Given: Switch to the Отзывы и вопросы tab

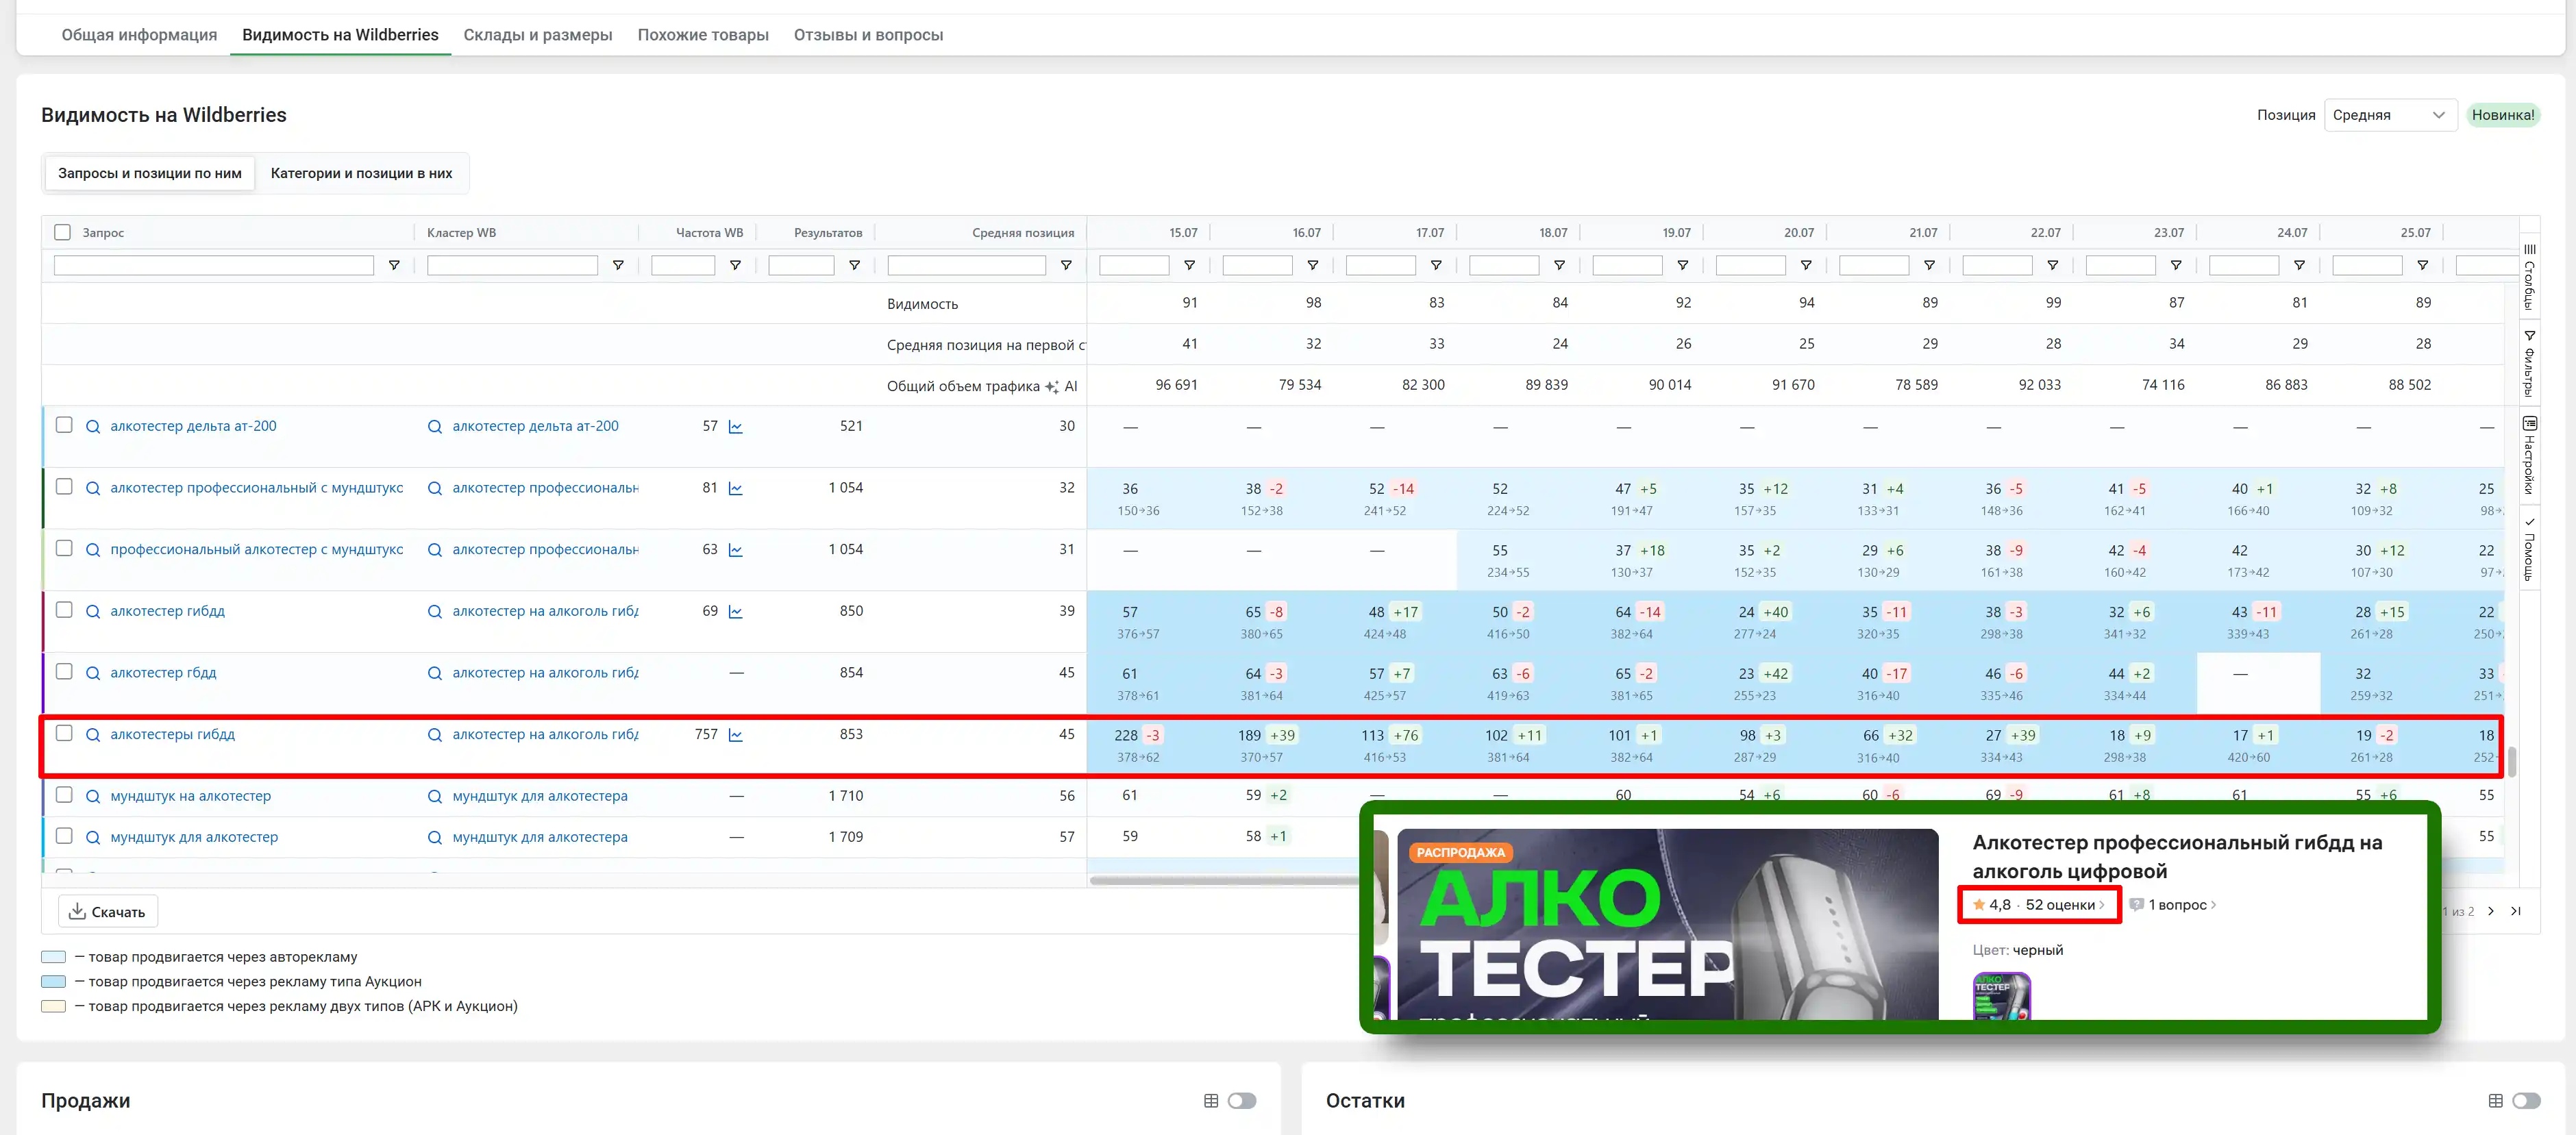Looking at the screenshot, I should (x=868, y=34).
